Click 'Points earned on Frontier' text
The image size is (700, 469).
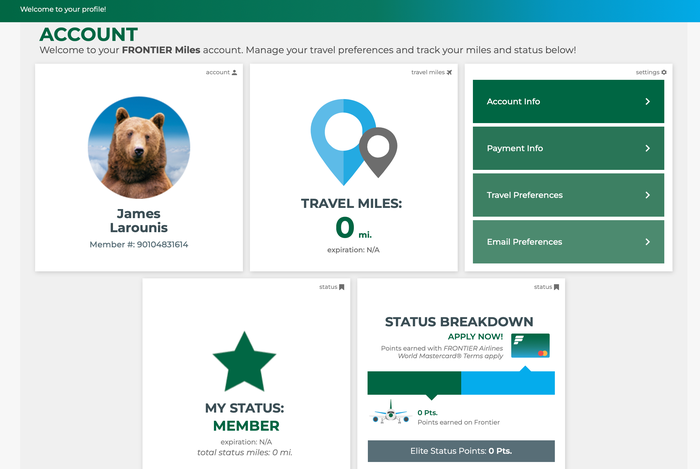pyautogui.click(x=458, y=422)
